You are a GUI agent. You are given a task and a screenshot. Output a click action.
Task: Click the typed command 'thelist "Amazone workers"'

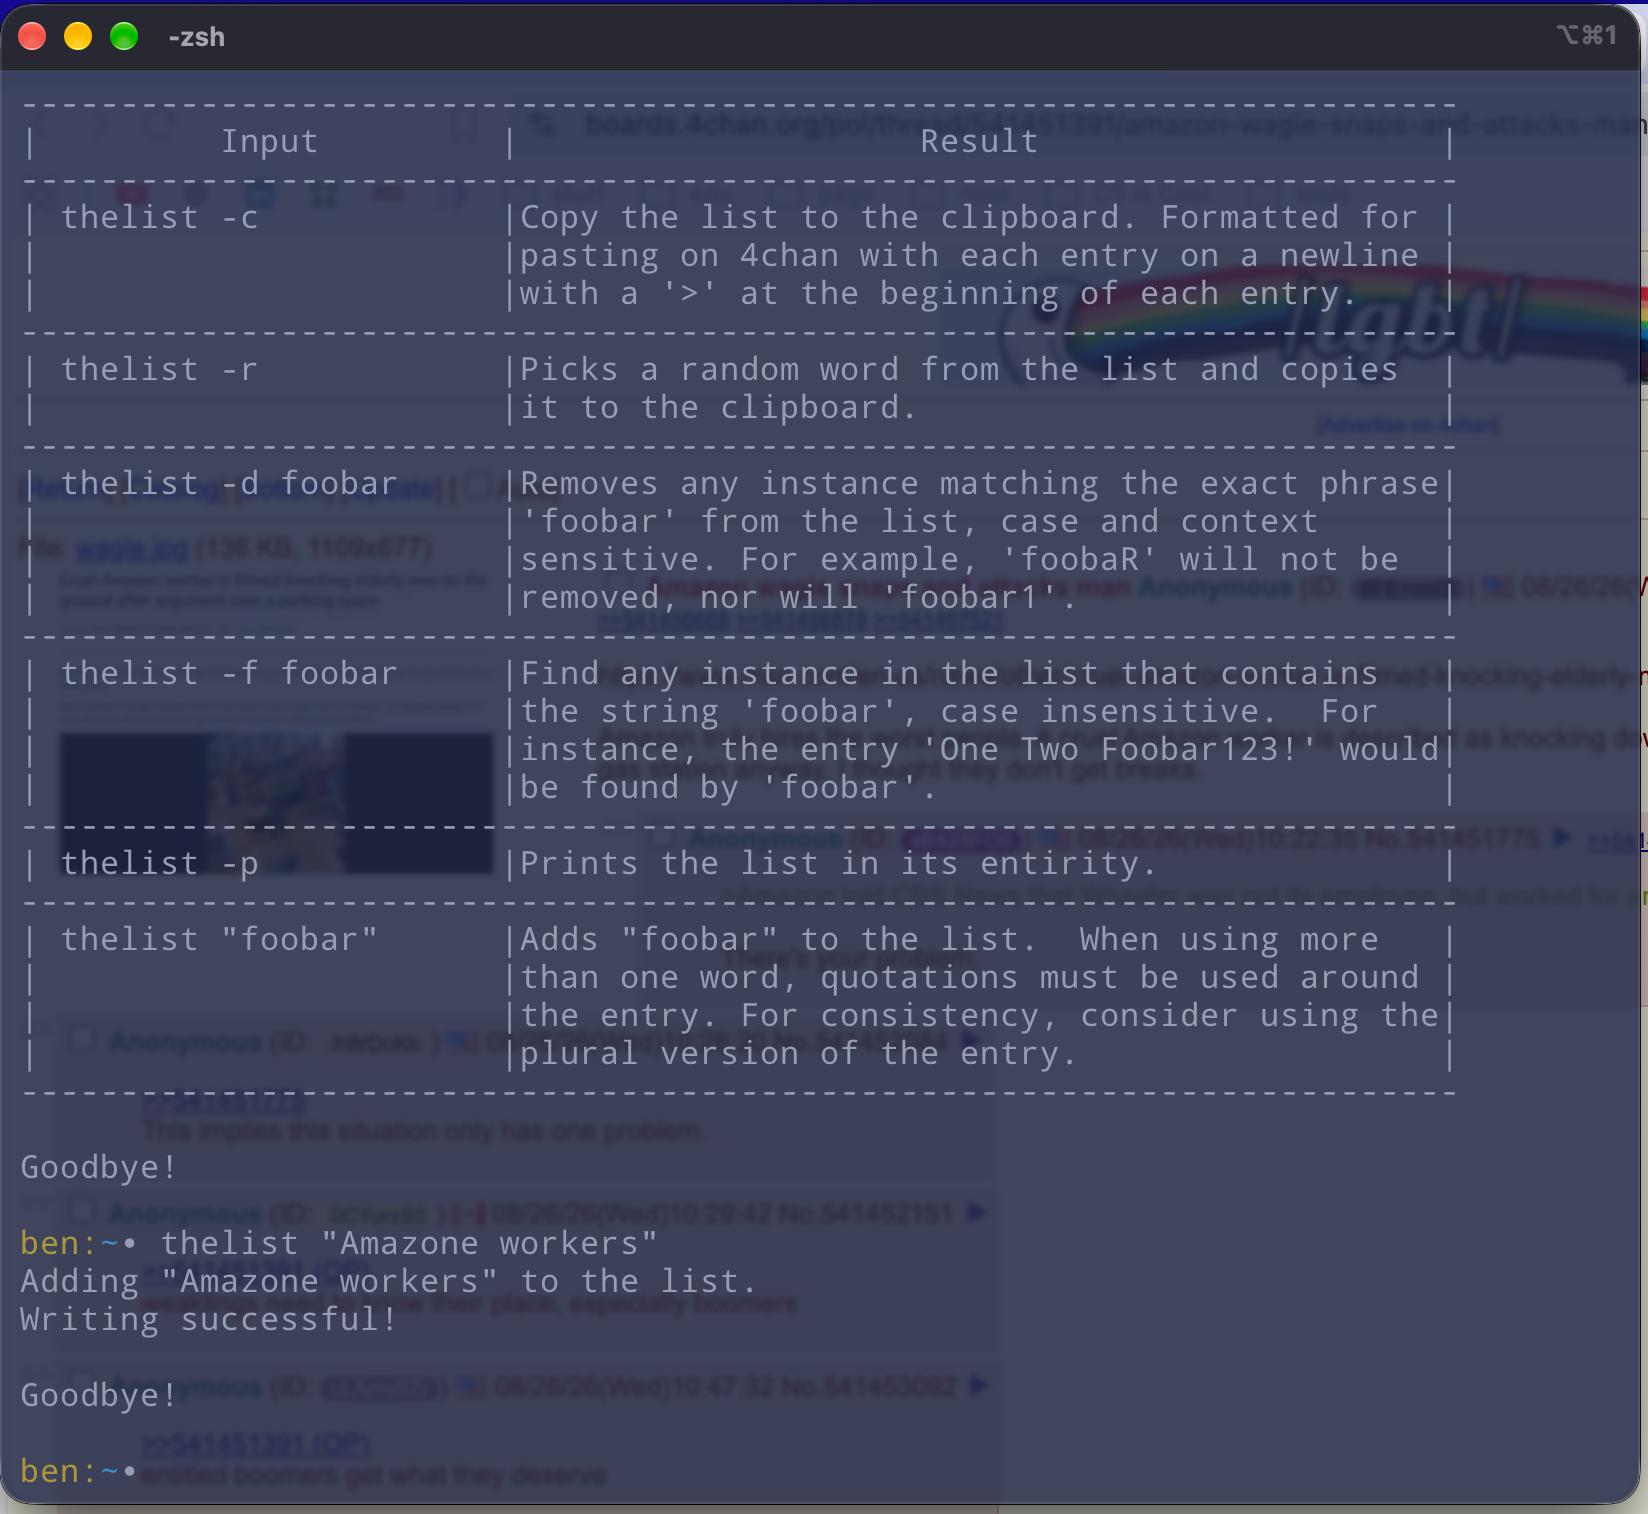(x=409, y=1244)
